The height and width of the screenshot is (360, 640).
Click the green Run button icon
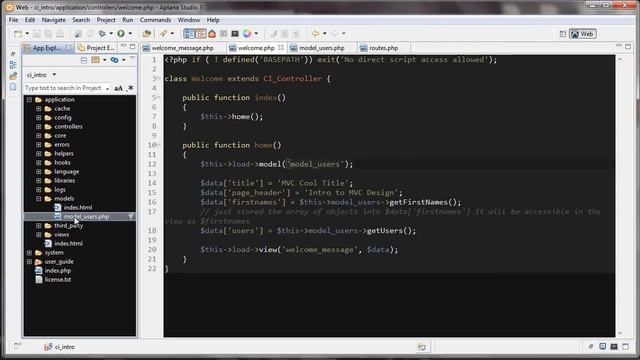(x=121, y=33)
